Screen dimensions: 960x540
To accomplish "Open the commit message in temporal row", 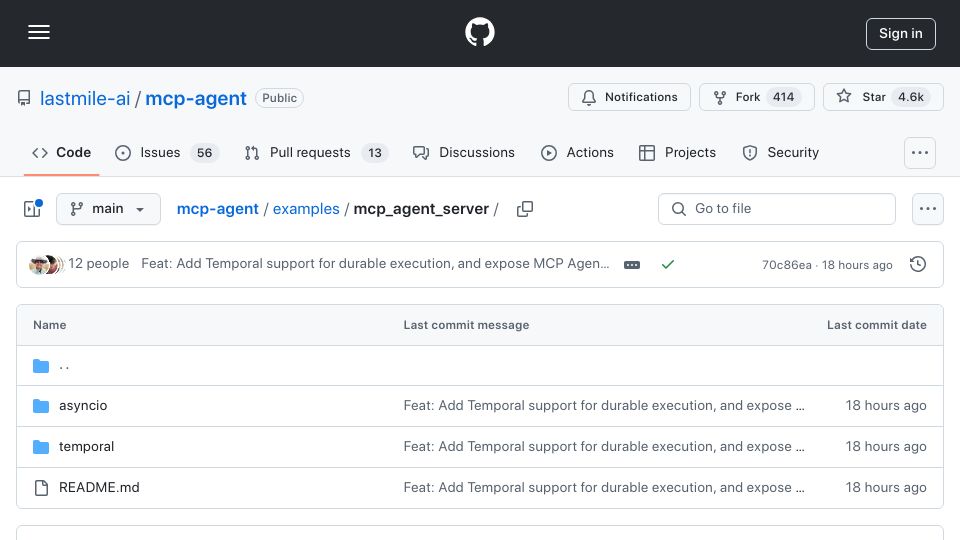I will 604,447.
